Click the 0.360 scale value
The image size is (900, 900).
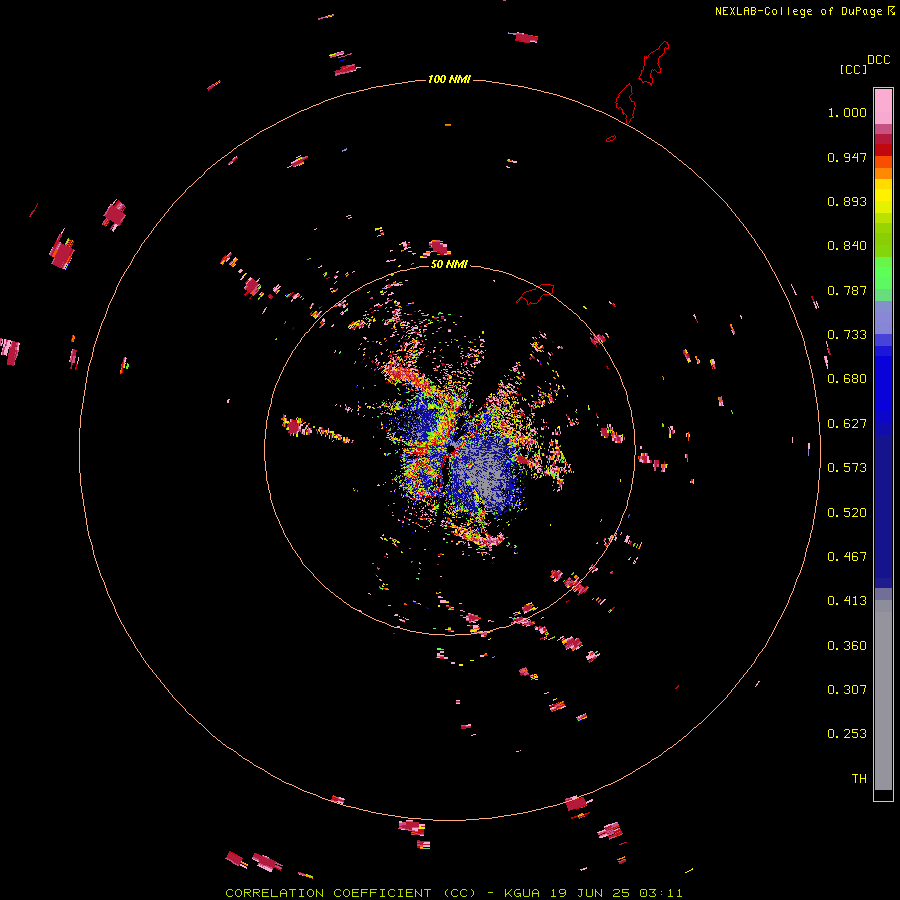[847, 646]
